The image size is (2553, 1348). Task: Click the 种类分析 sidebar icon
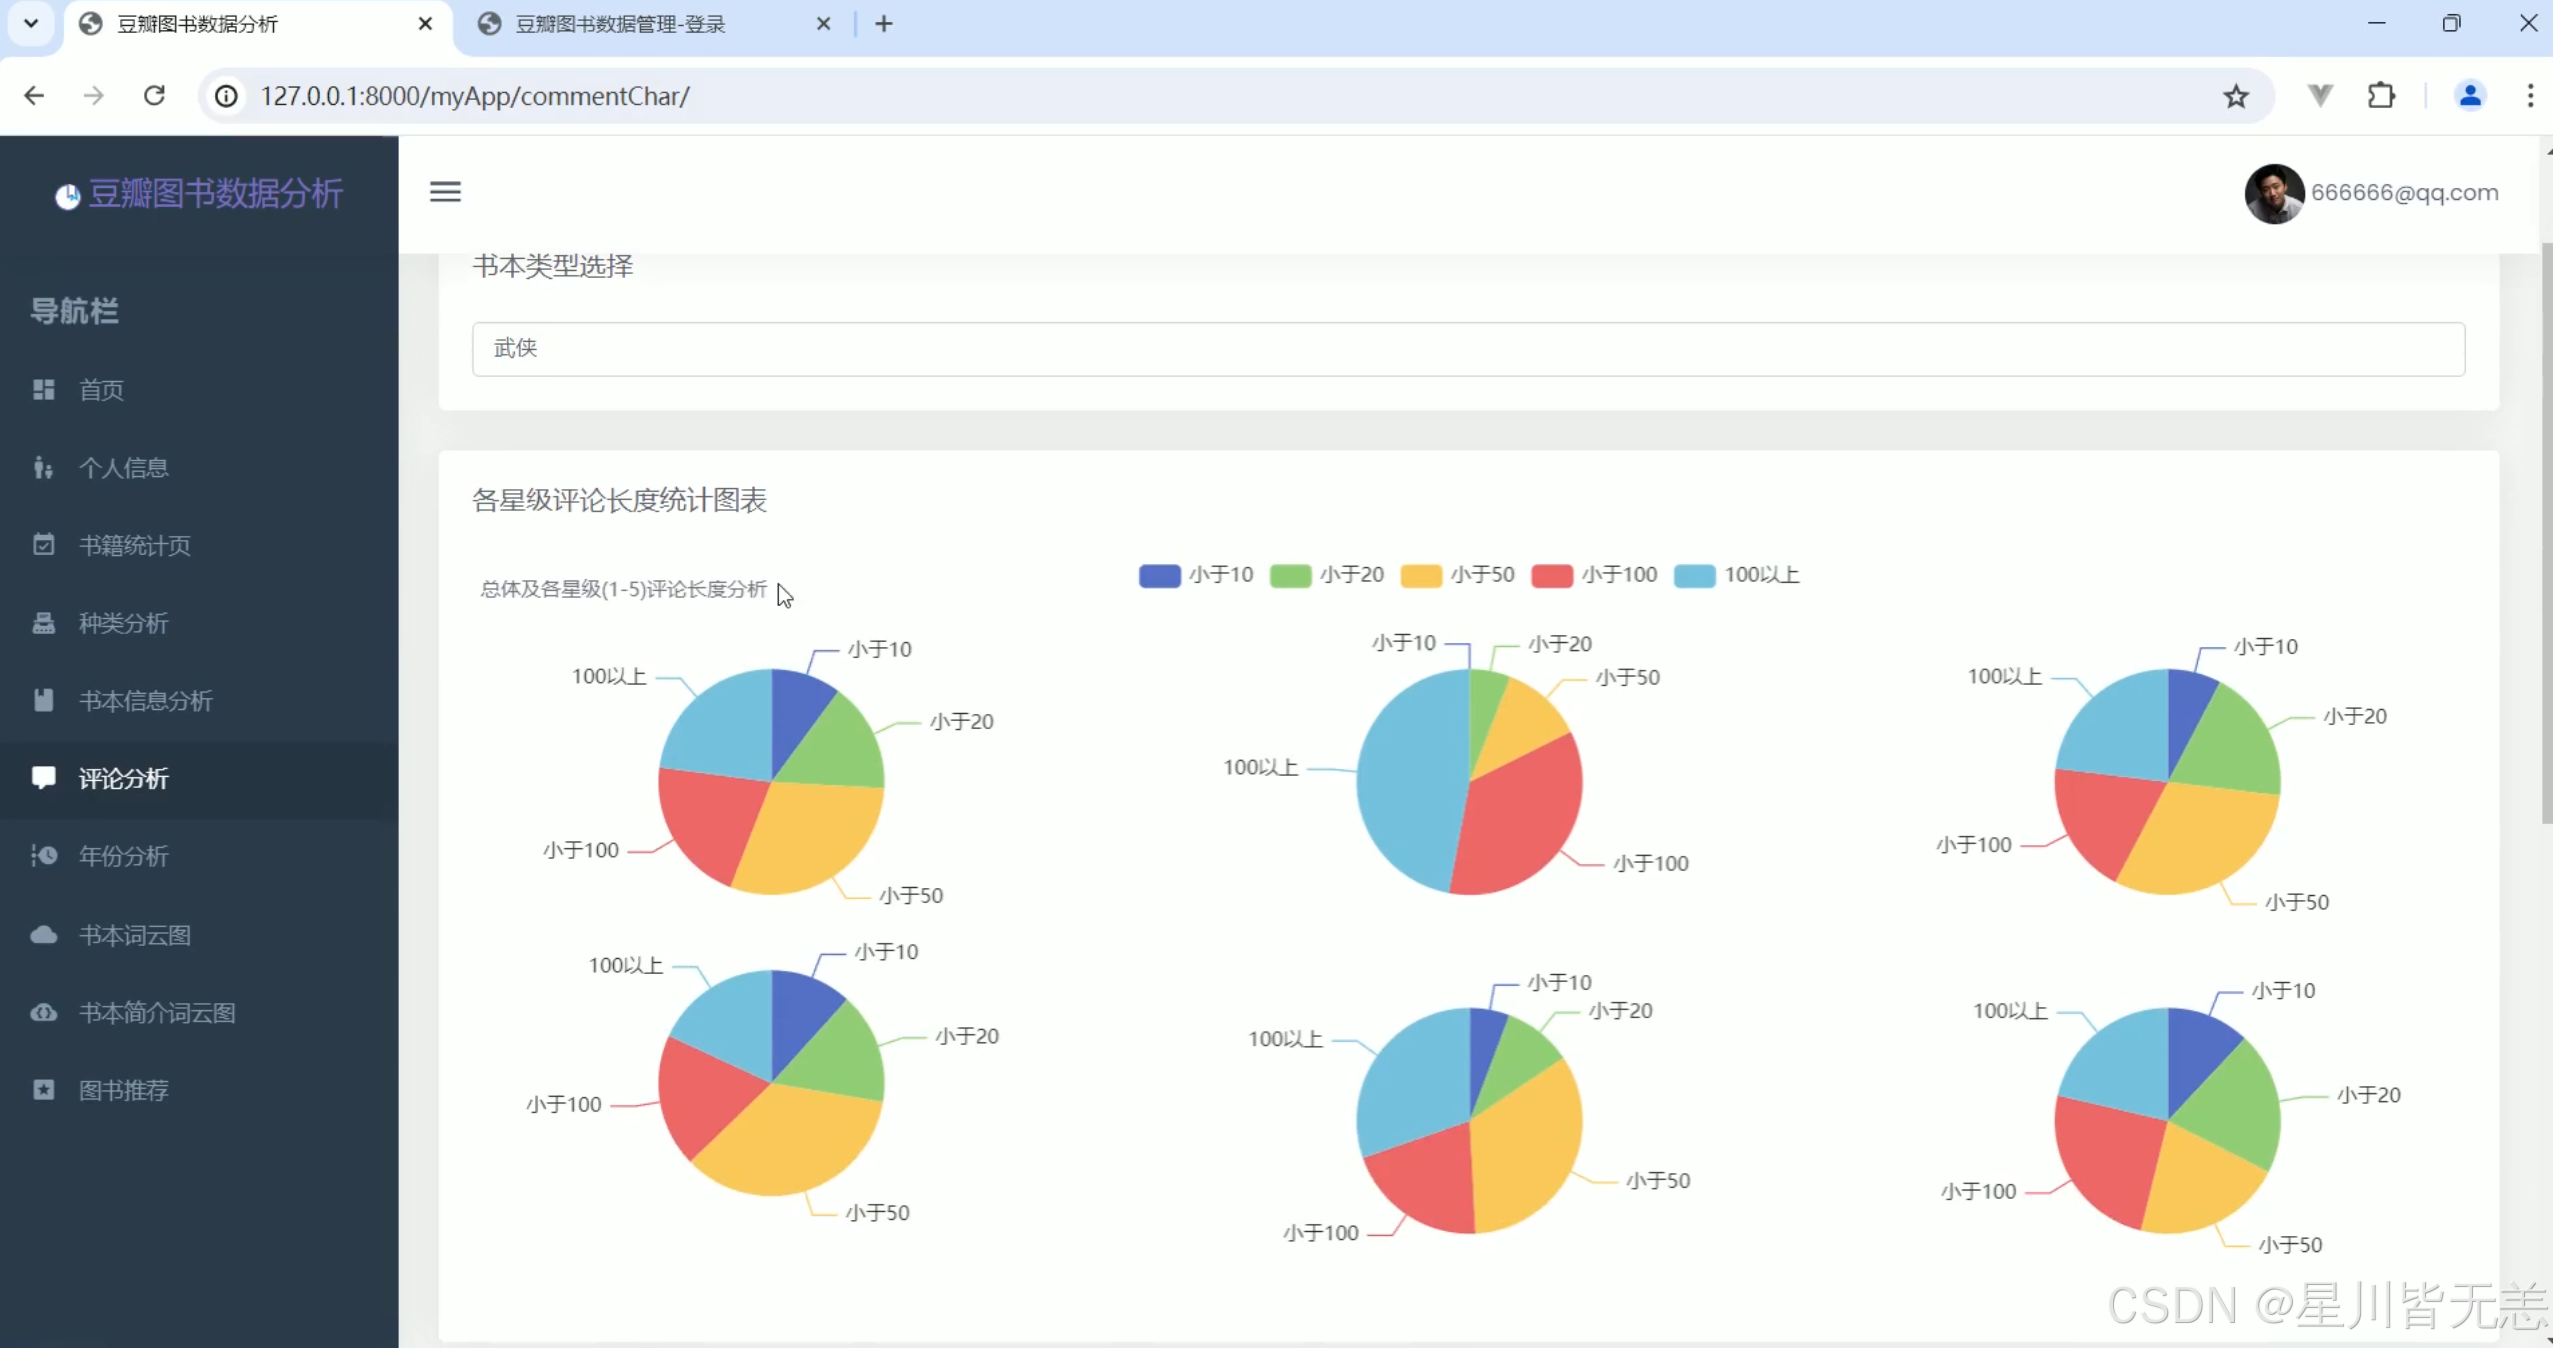(x=43, y=623)
